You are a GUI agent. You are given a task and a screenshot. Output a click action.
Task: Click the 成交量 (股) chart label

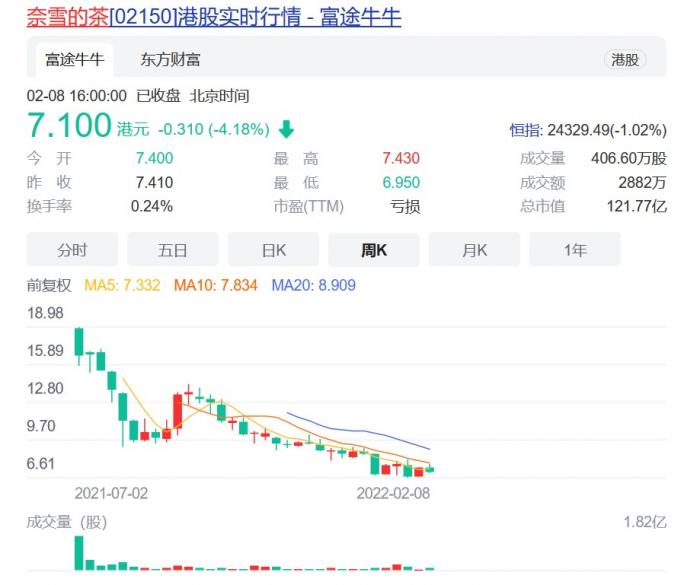tap(67, 522)
